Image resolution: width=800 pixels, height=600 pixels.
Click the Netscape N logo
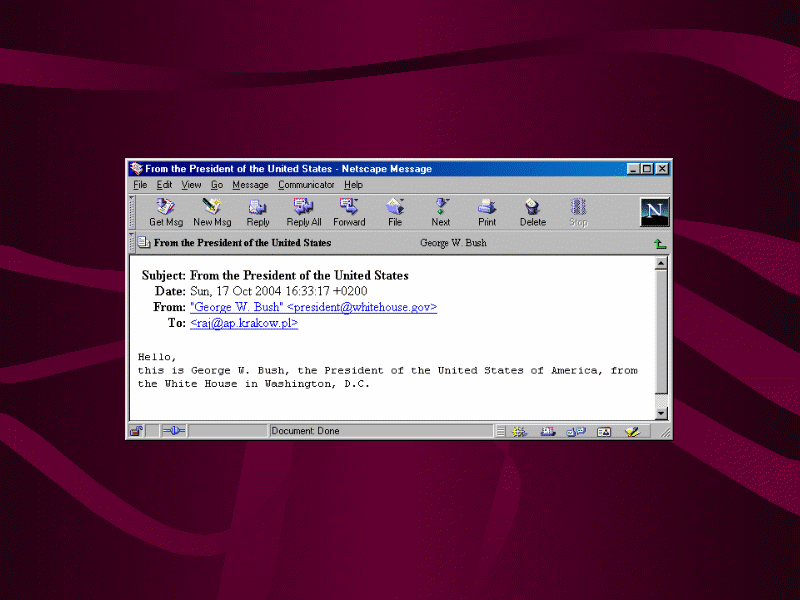point(655,212)
